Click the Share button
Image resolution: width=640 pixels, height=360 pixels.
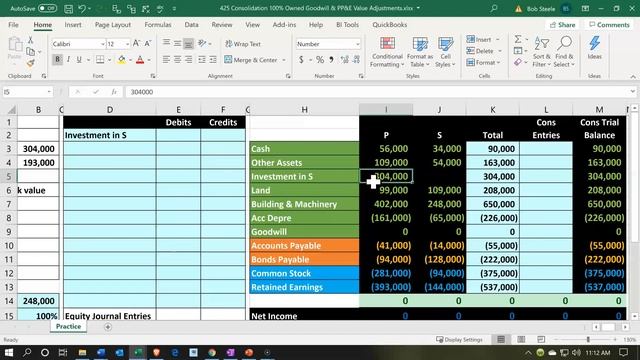pyautogui.click(x=562, y=25)
